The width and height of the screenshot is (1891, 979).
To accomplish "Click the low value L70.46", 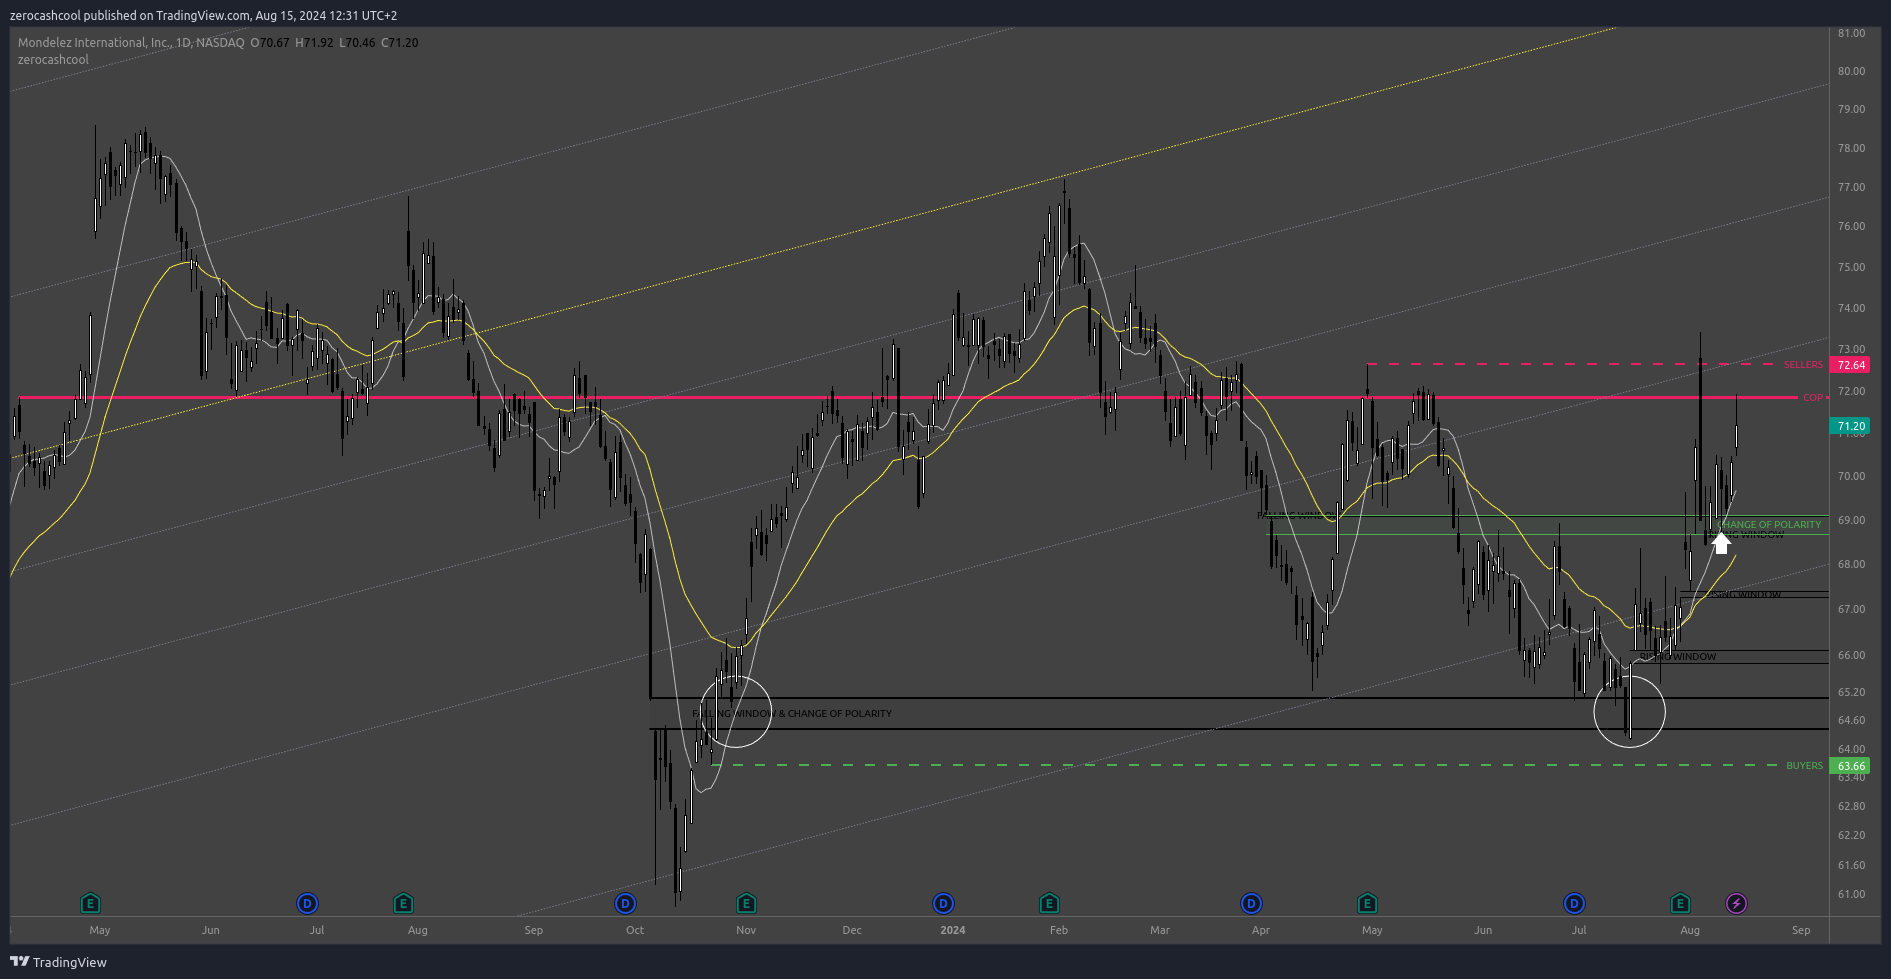I will coord(358,43).
